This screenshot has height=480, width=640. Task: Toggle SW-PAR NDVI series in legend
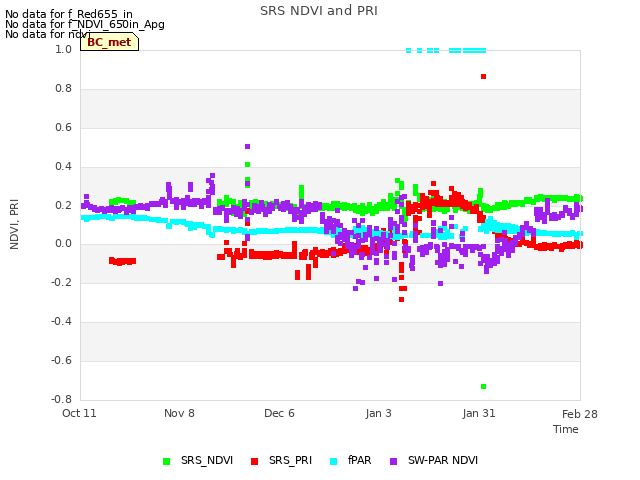(434, 460)
